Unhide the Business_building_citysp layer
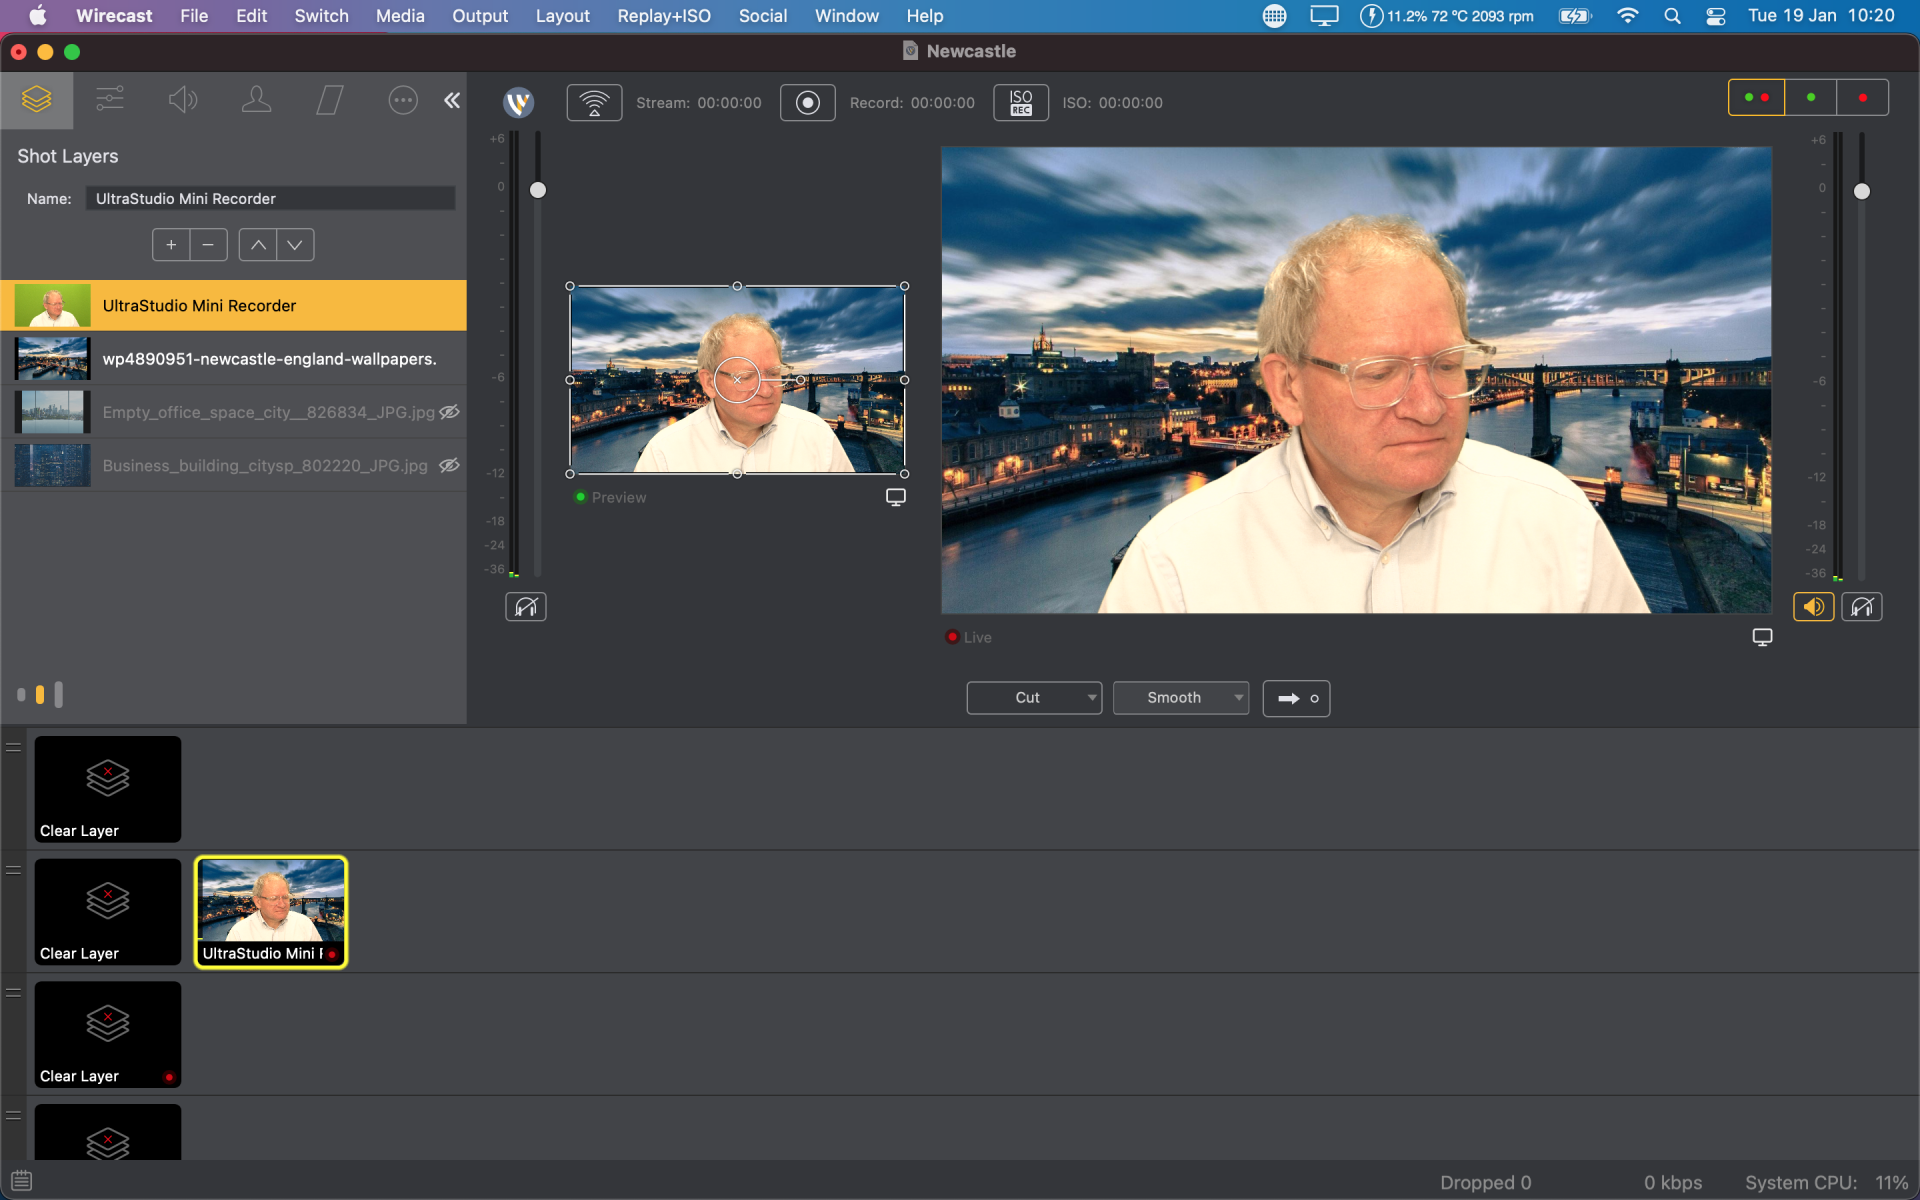1920x1200 pixels. click(450, 465)
